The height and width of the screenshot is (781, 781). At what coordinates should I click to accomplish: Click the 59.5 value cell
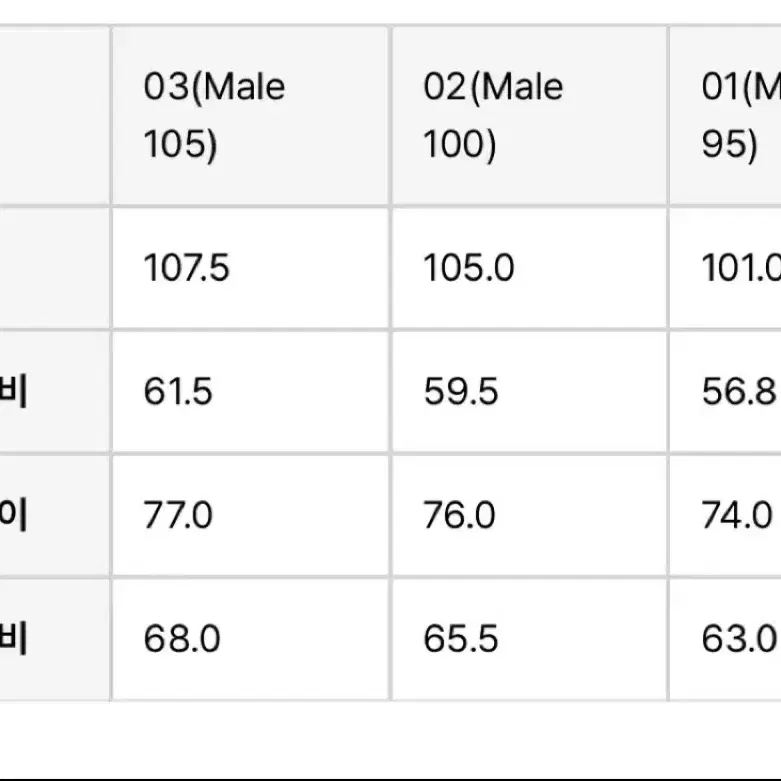pyautogui.click(x=529, y=391)
